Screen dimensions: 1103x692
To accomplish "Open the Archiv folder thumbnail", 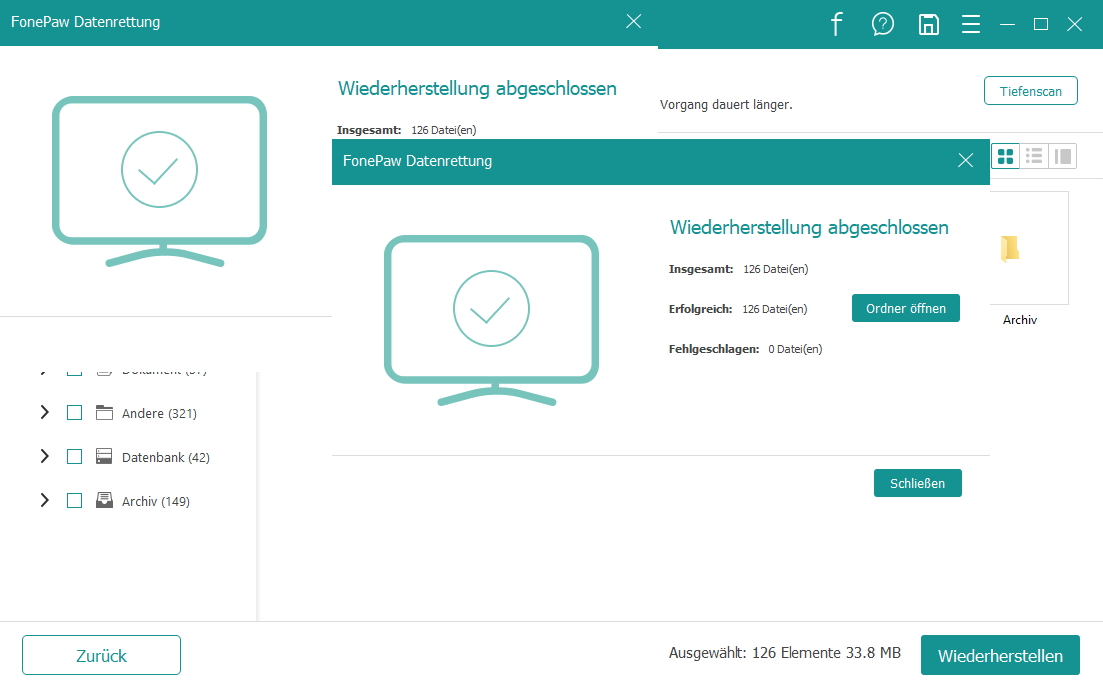I will (x=1010, y=248).
